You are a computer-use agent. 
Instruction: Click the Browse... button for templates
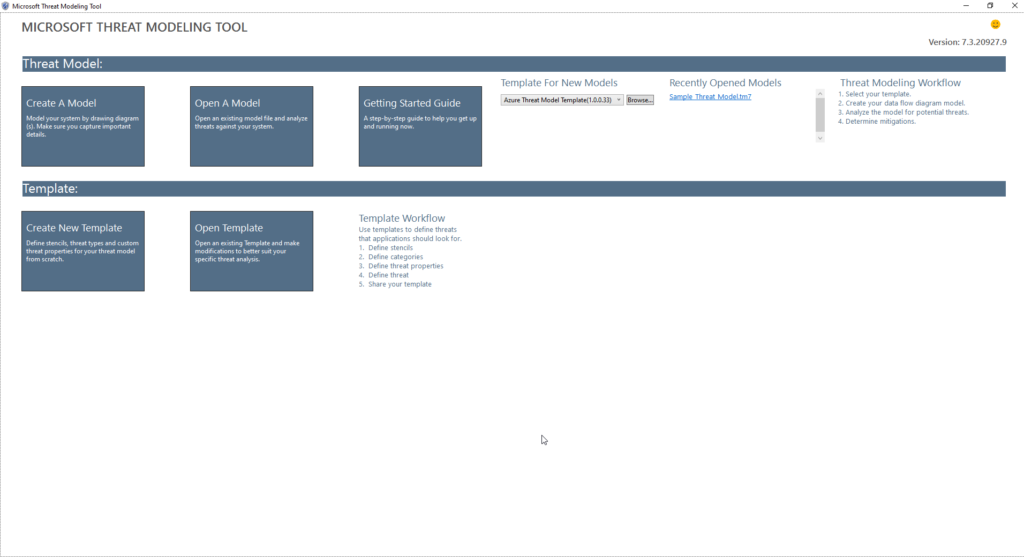(x=640, y=100)
